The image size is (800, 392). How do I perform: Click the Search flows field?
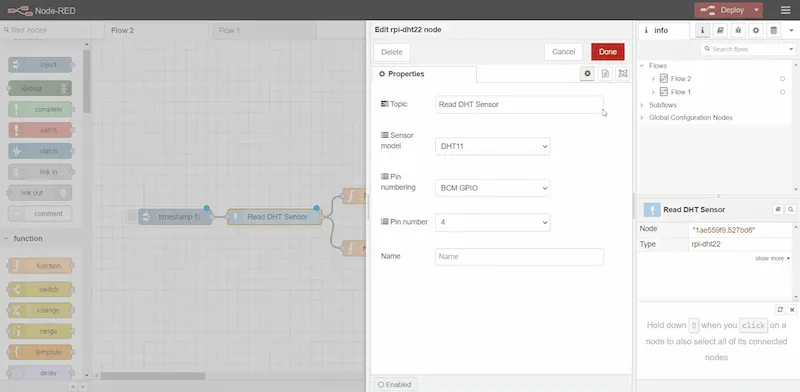tap(744, 49)
